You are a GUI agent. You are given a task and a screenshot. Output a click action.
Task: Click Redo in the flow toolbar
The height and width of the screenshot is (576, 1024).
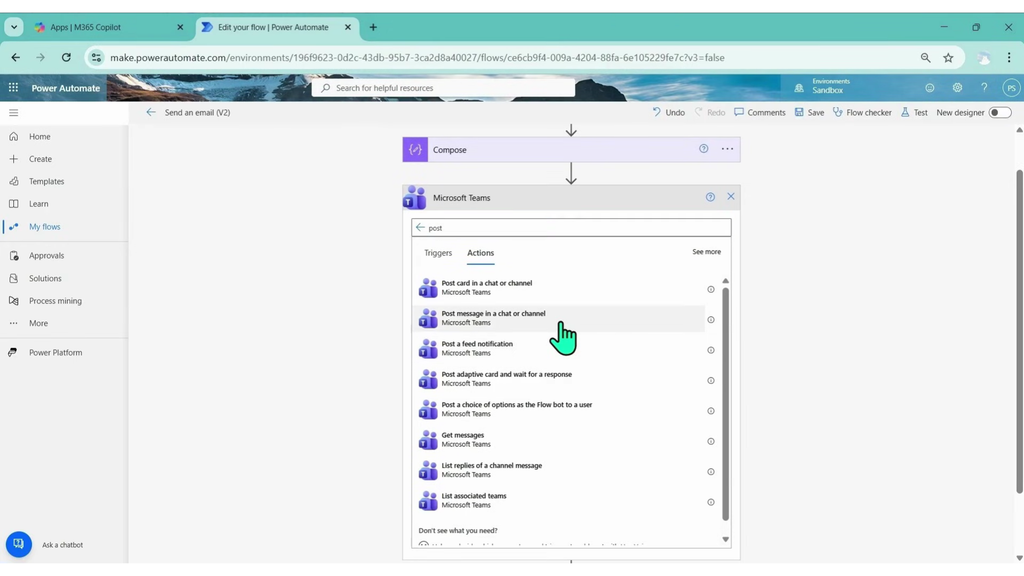[709, 112]
